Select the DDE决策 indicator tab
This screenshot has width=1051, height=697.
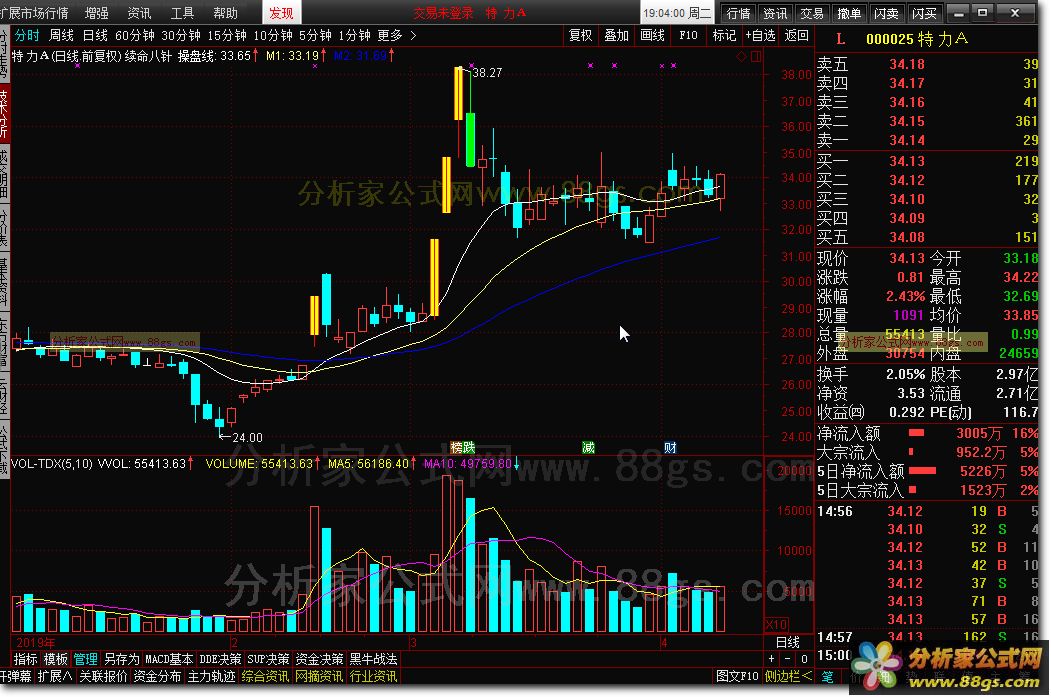coord(220,659)
